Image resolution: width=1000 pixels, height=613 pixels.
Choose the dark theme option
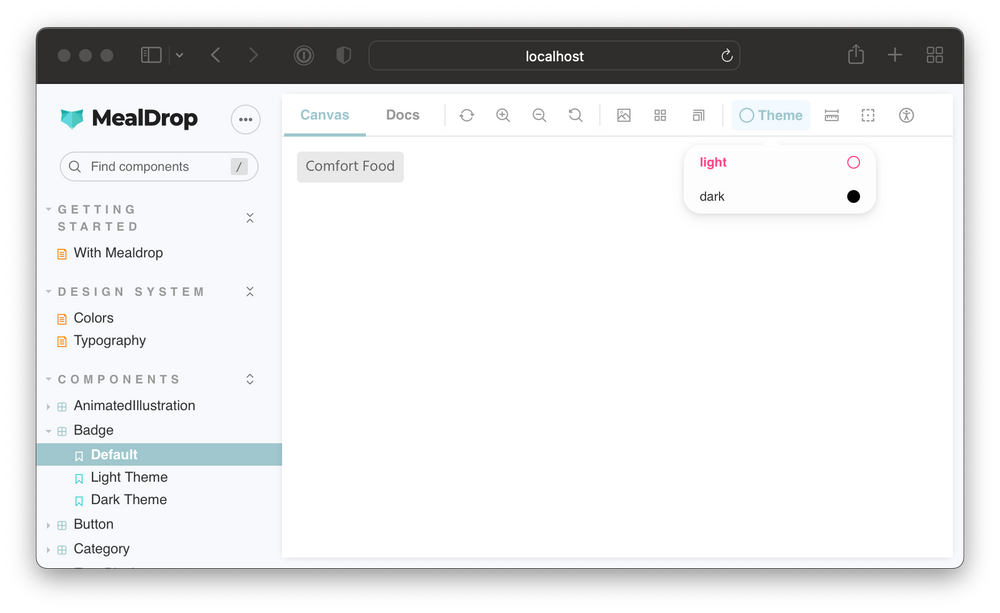[x=779, y=196]
